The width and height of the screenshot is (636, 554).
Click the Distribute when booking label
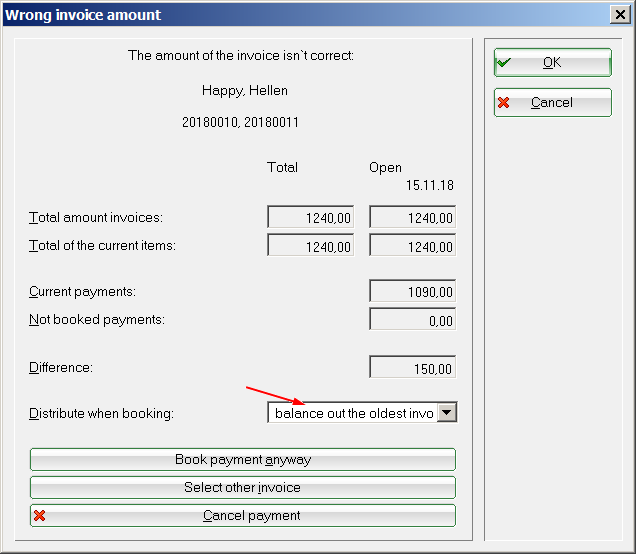(101, 414)
